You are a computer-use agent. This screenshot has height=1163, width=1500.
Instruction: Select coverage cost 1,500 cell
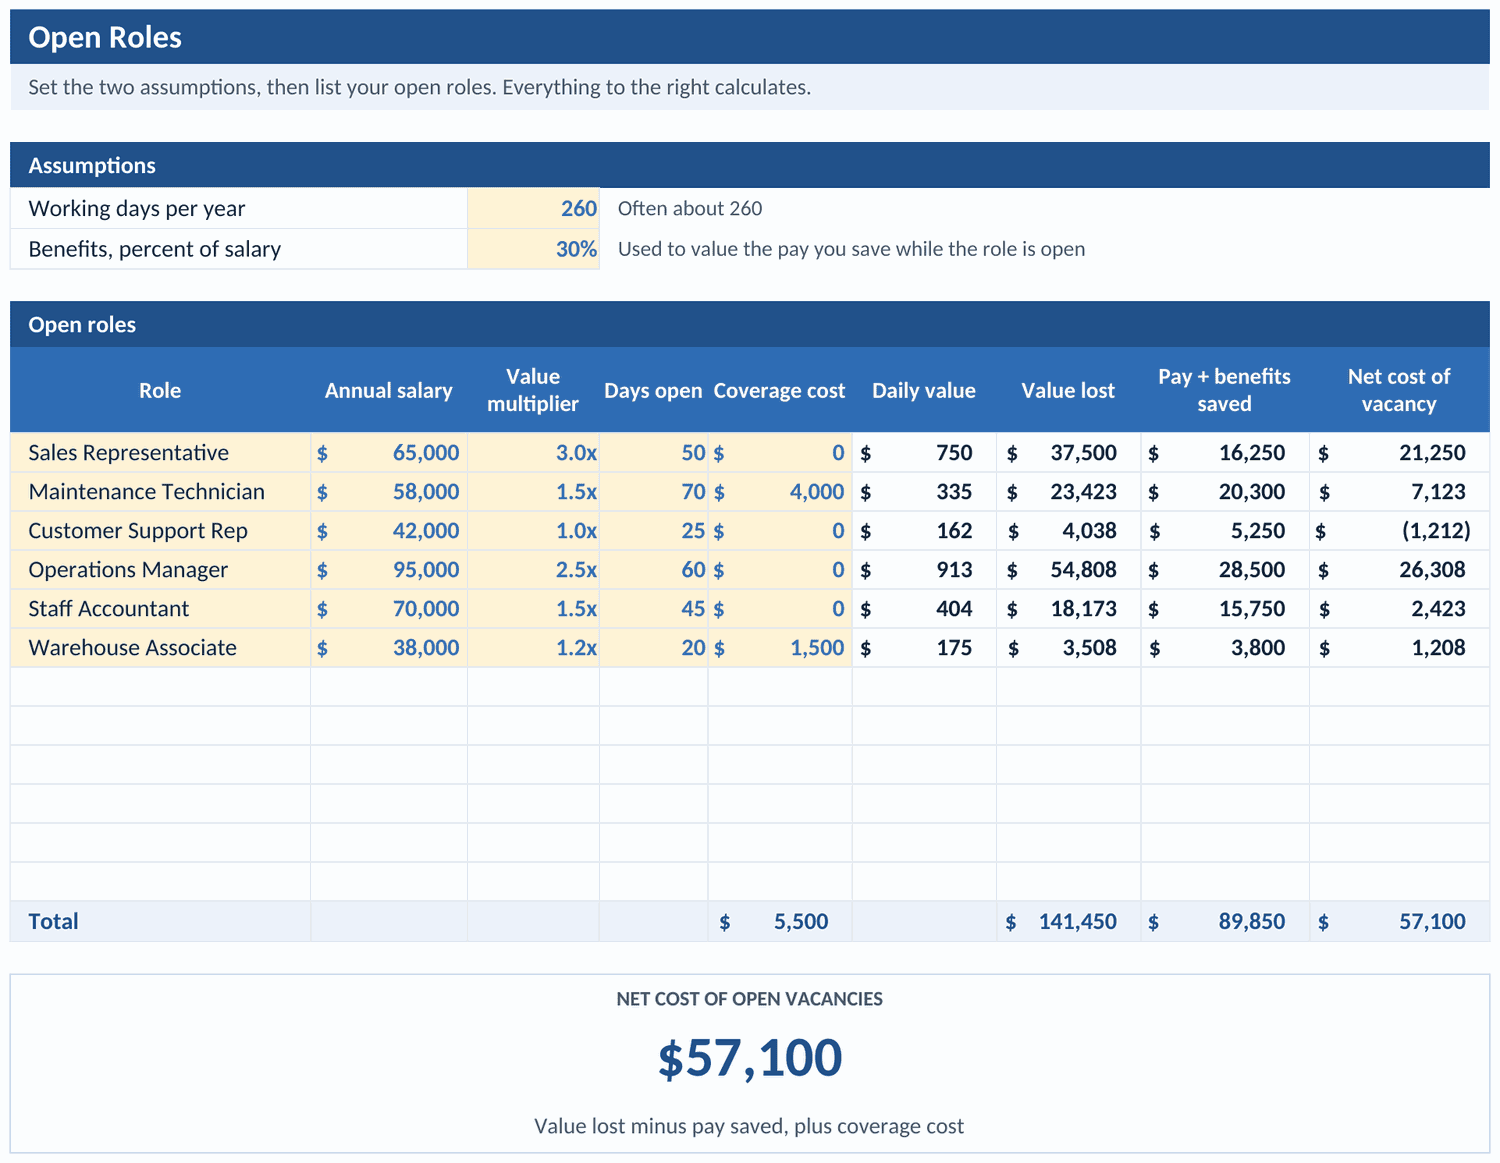click(780, 647)
